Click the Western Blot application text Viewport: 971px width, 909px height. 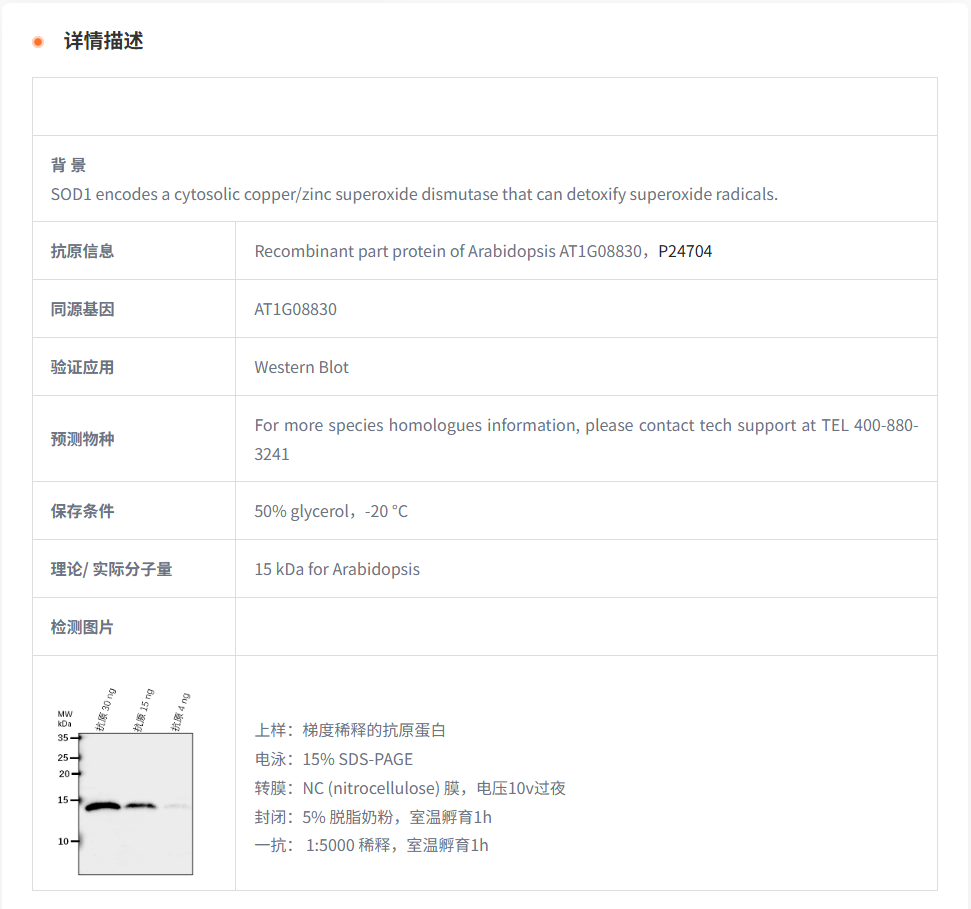tap(301, 367)
